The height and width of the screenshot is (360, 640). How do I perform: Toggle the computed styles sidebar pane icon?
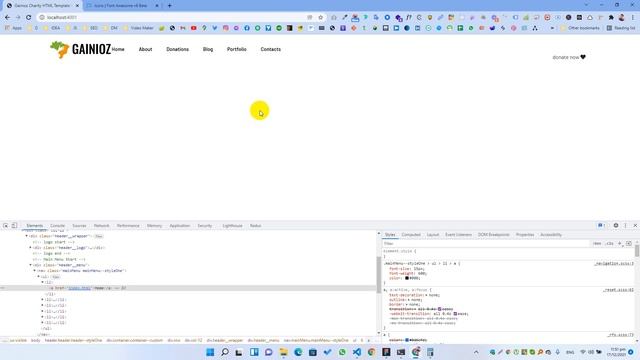[x=629, y=243]
